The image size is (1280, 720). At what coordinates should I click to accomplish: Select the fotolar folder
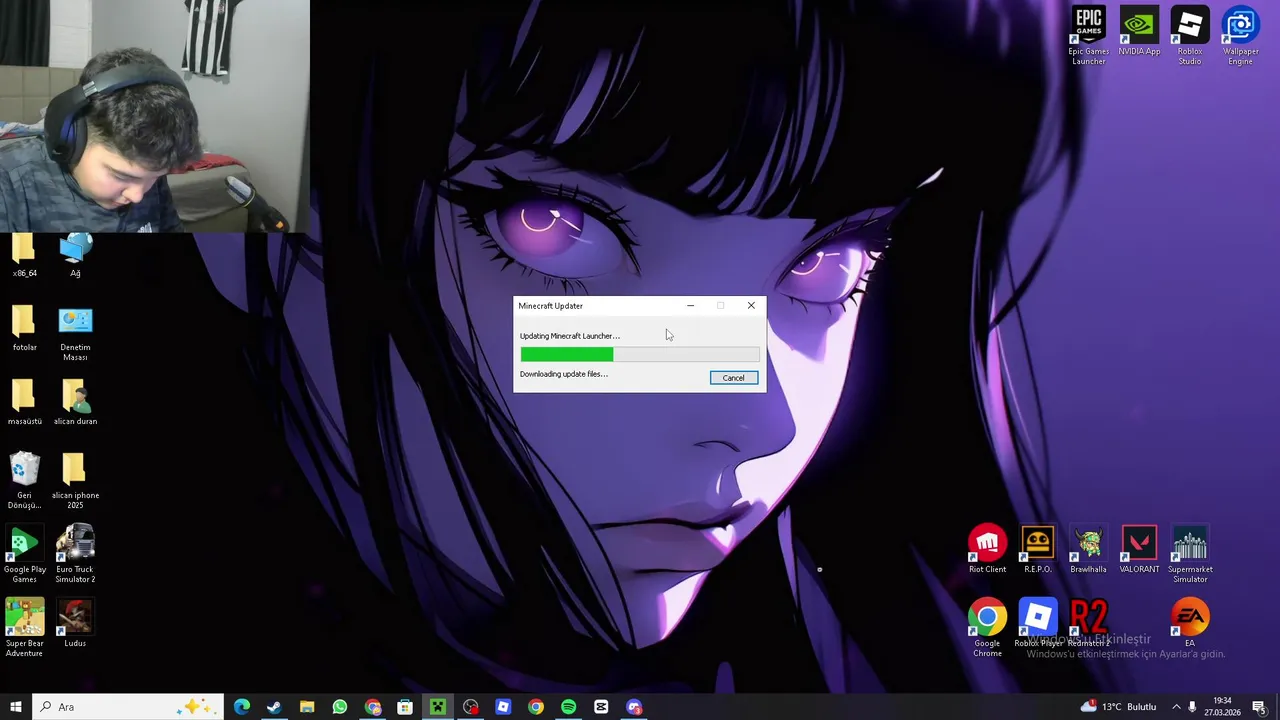[x=24, y=327]
